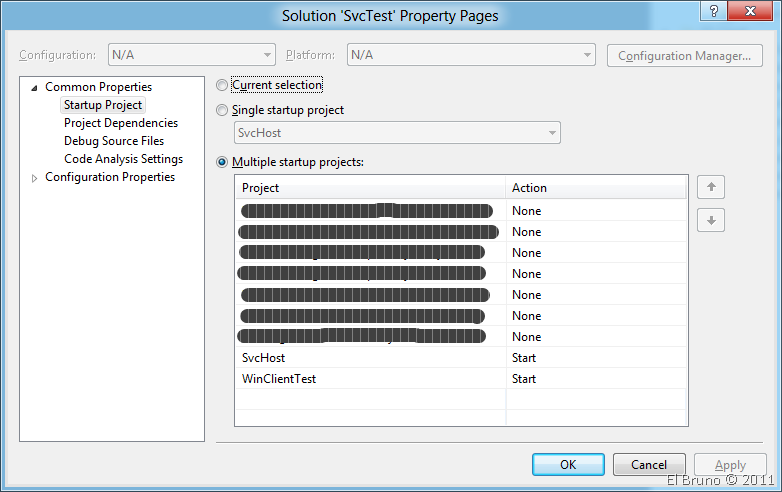The image size is (782, 492).
Task: Choose Single startup project radio option
Action: [223, 110]
